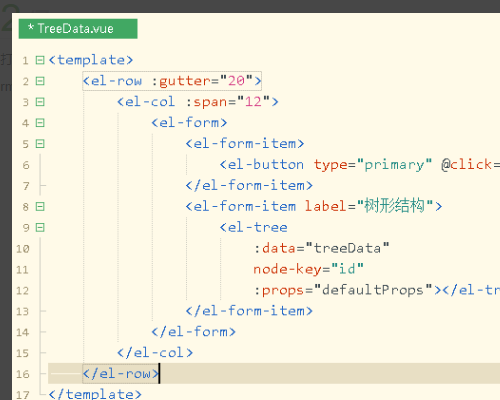Click the closing </el-form-item> on line 13
Viewport: 500px width, 400px height.
click(x=249, y=311)
